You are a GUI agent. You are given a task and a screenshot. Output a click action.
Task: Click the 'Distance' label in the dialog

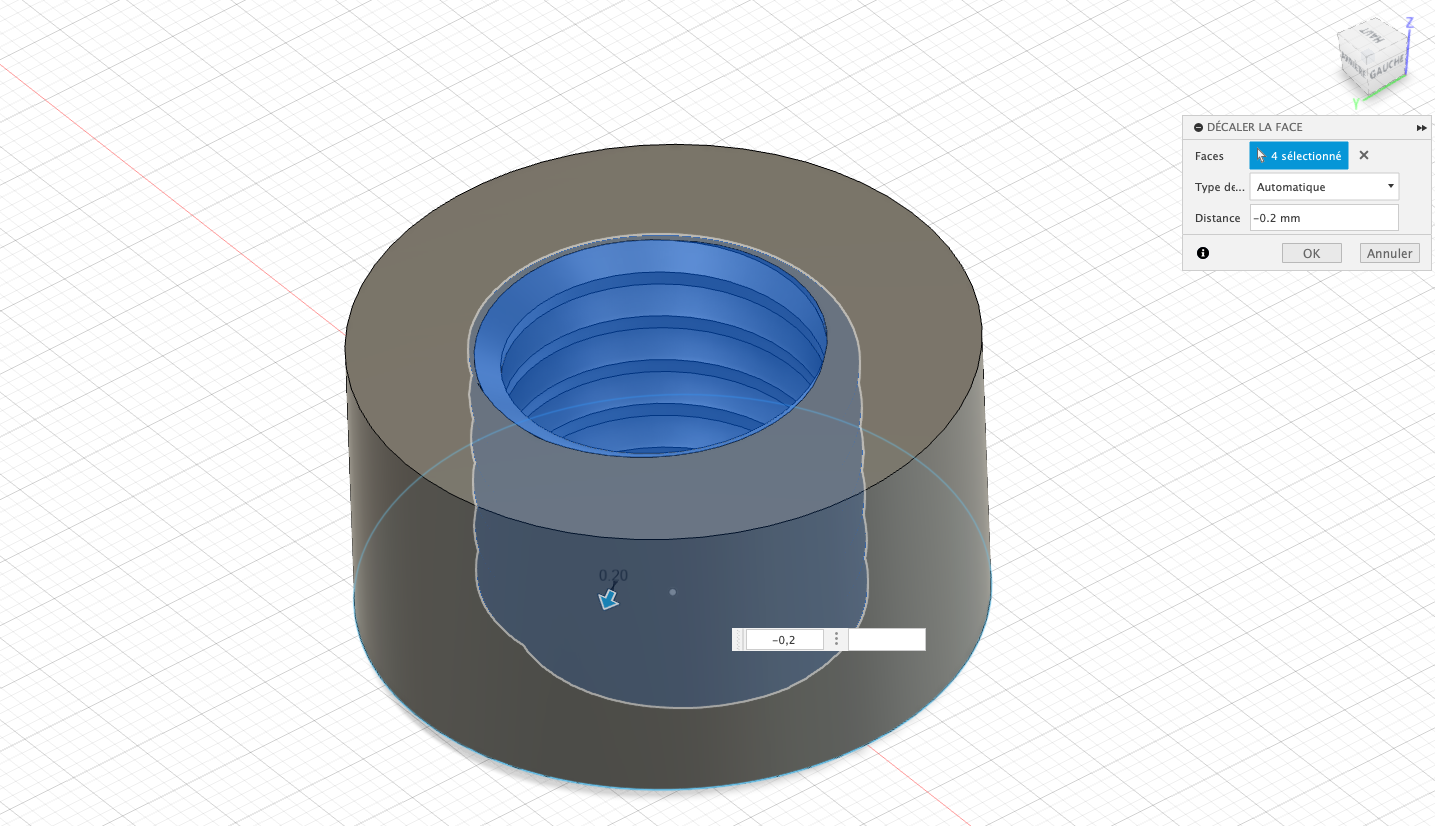(1217, 218)
